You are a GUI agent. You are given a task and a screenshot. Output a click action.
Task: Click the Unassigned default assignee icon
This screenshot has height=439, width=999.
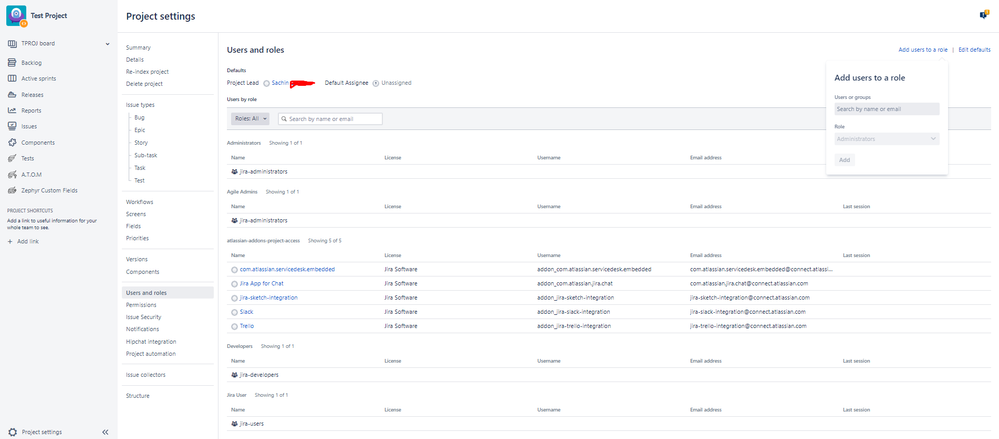coord(376,83)
